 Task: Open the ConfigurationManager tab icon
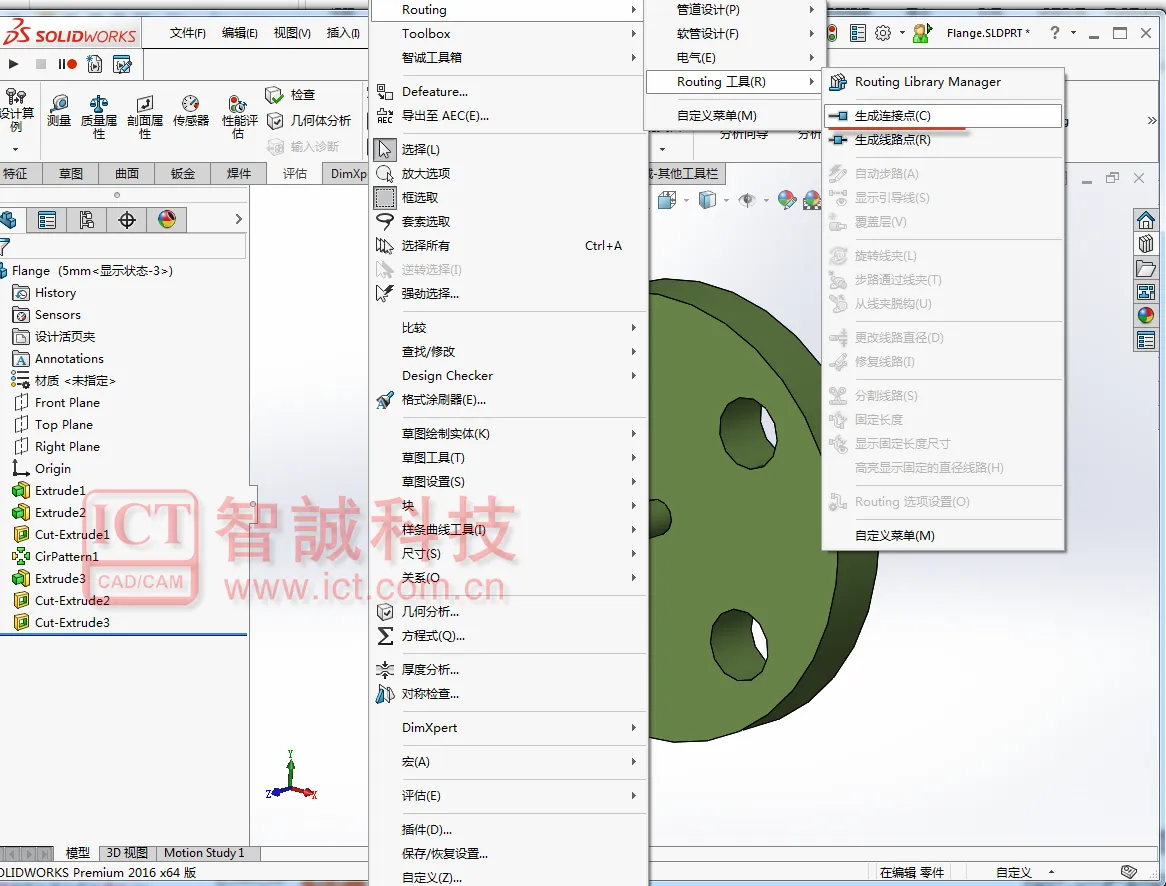[87, 219]
